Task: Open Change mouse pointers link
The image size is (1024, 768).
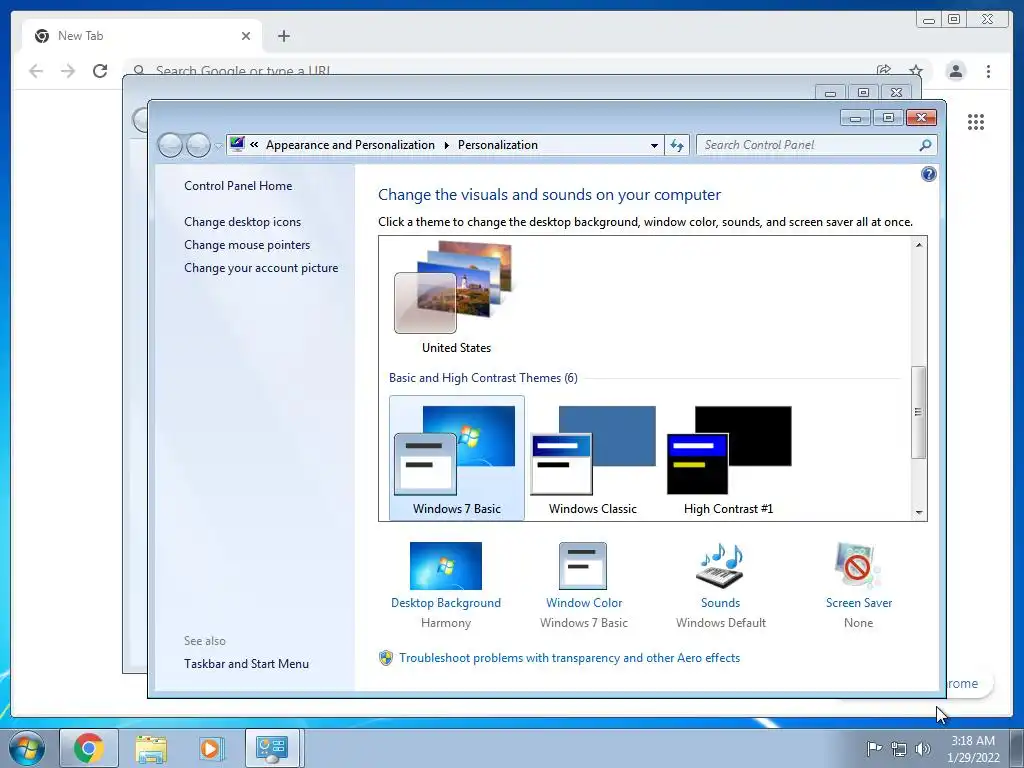Action: click(247, 245)
